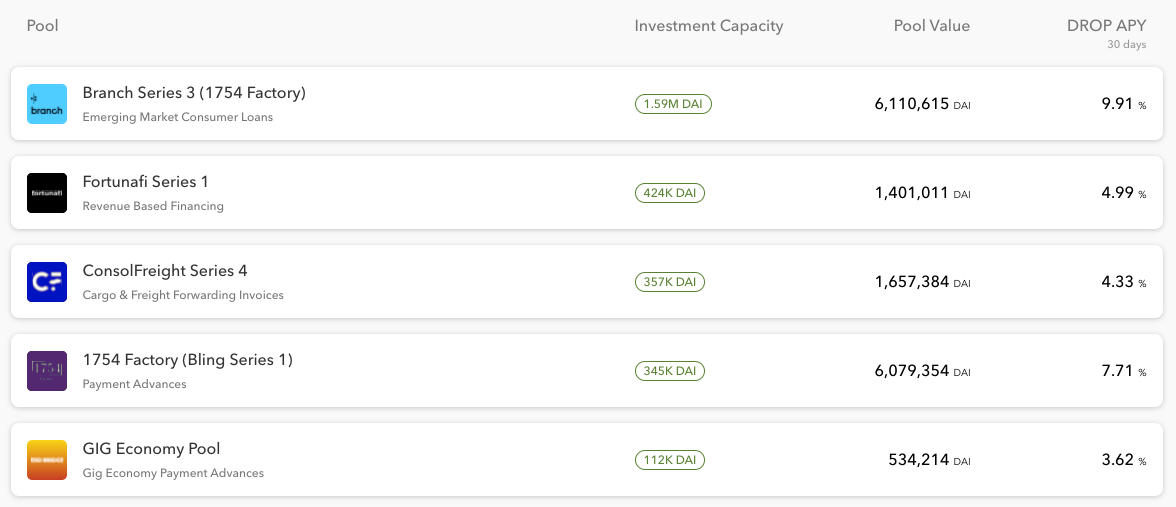Viewport: 1176px width, 507px height.
Task: Open the black Fortunafi logo icon
Action: pyautogui.click(x=47, y=193)
